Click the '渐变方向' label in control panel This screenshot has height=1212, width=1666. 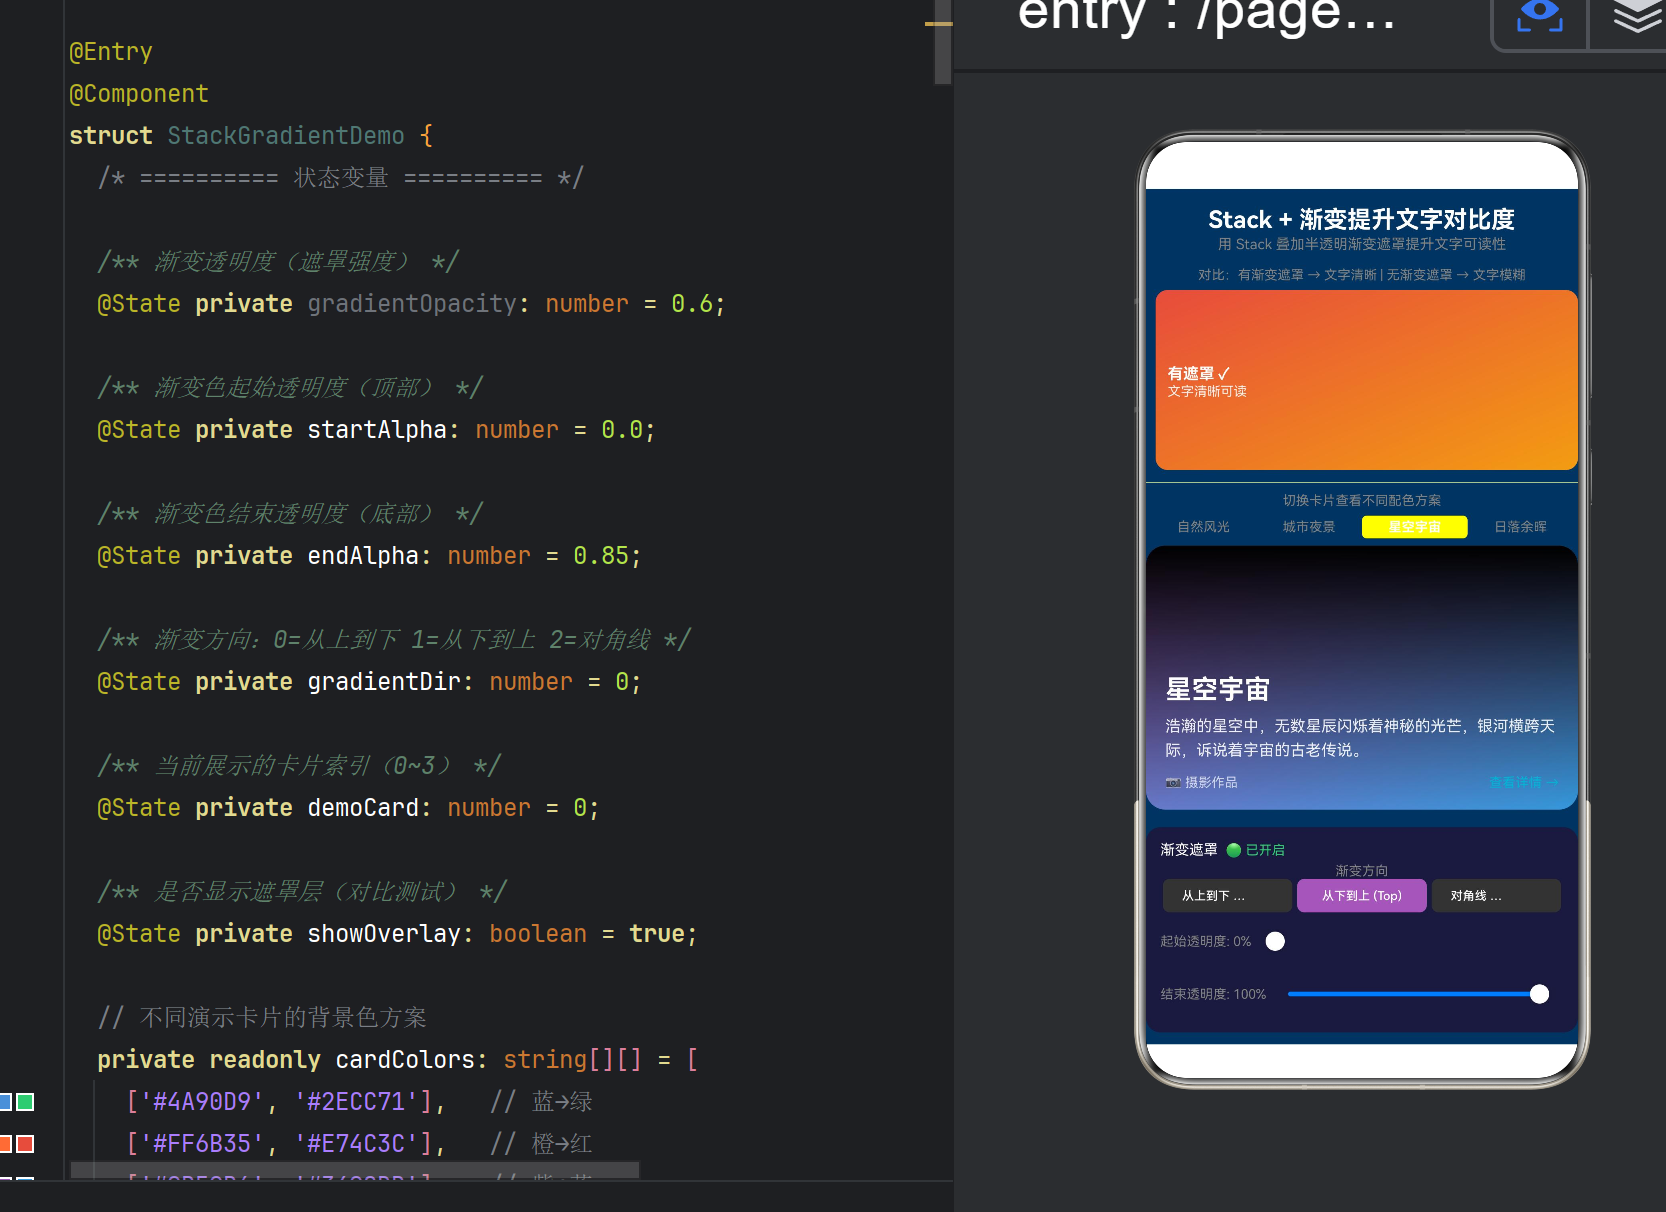pos(1362,870)
